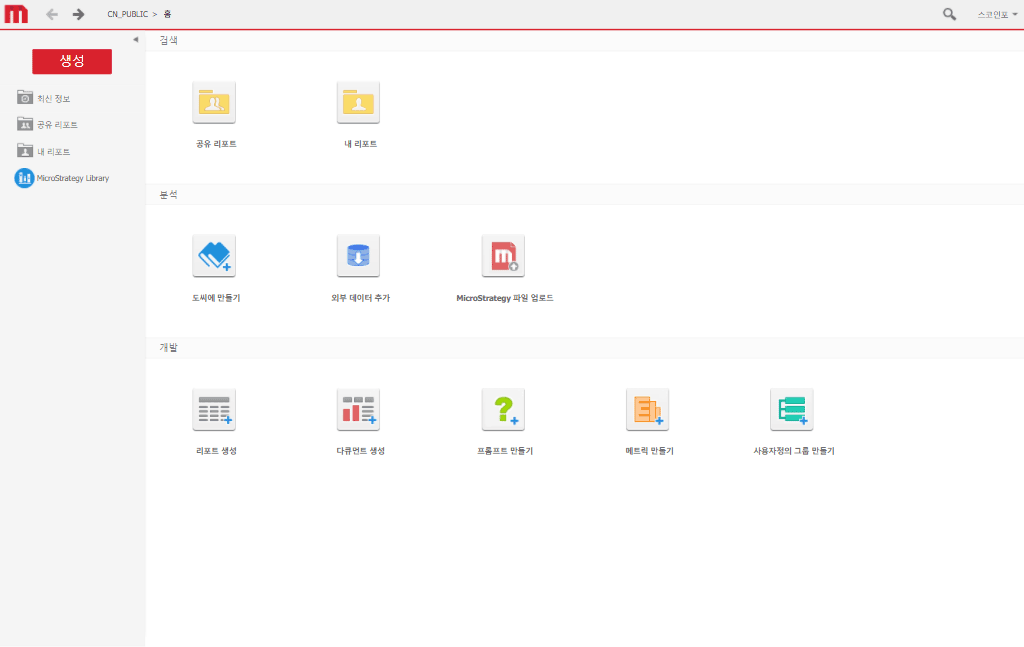Screen dimensions: 1024x647
Task: Click the 리포트 생성 grid icon
Action: [214, 410]
